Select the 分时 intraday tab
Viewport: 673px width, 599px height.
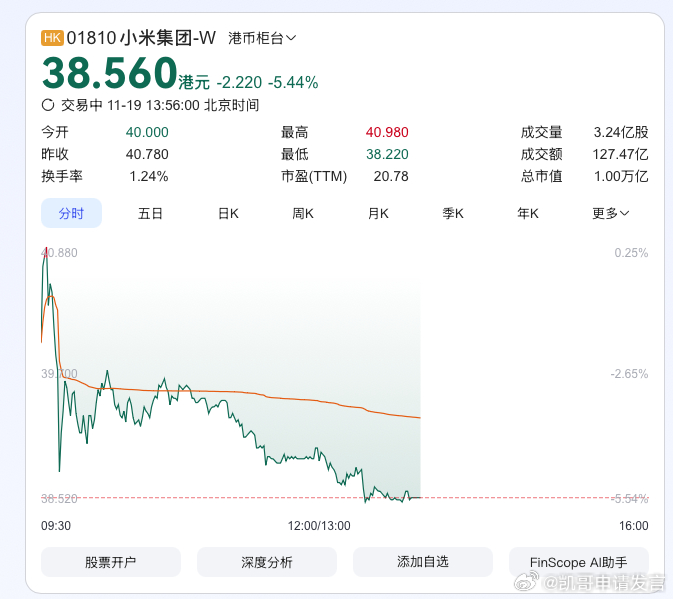click(x=71, y=213)
